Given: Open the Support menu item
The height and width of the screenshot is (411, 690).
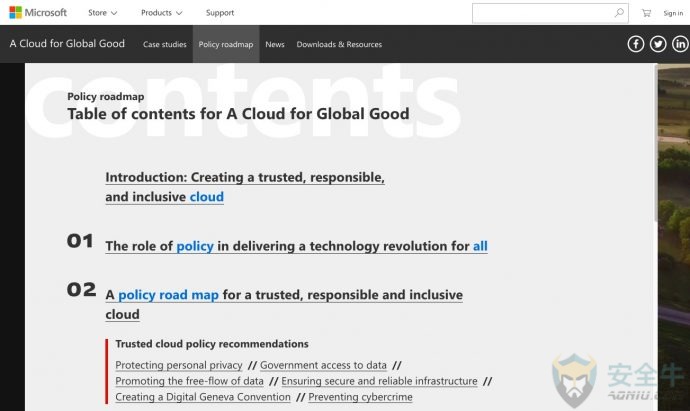Looking at the screenshot, I should pos(220,13).
